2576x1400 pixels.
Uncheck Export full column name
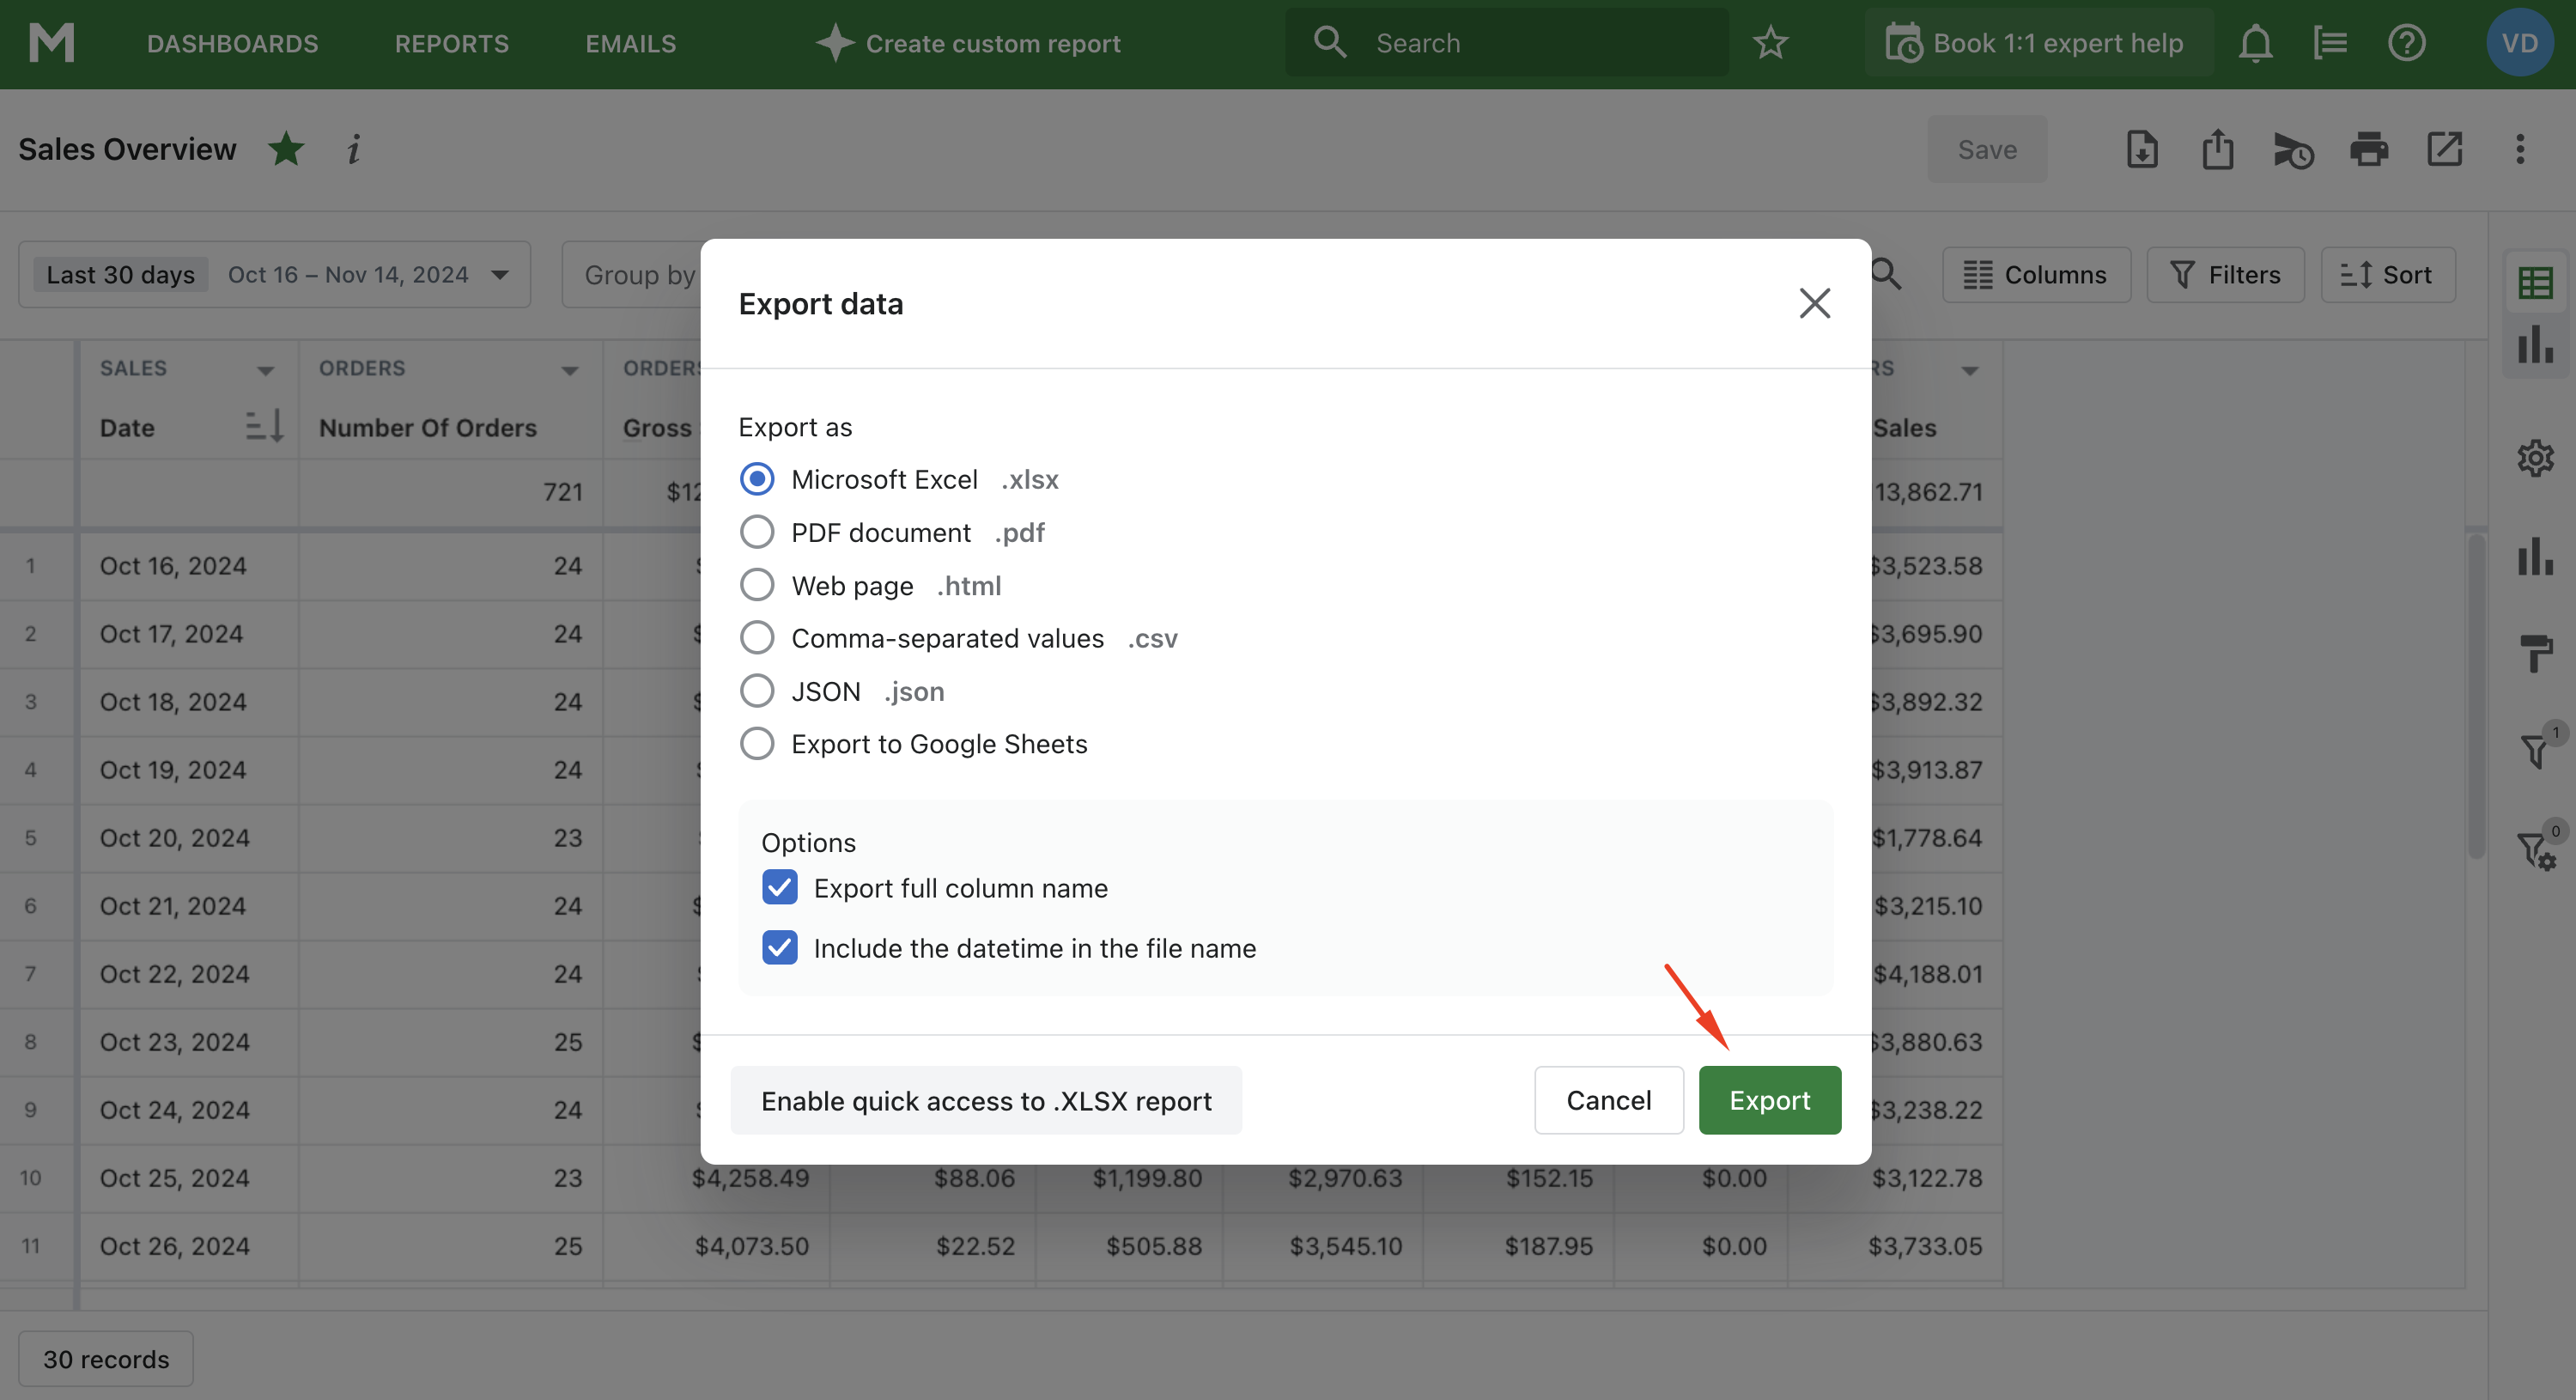[779, 888]
